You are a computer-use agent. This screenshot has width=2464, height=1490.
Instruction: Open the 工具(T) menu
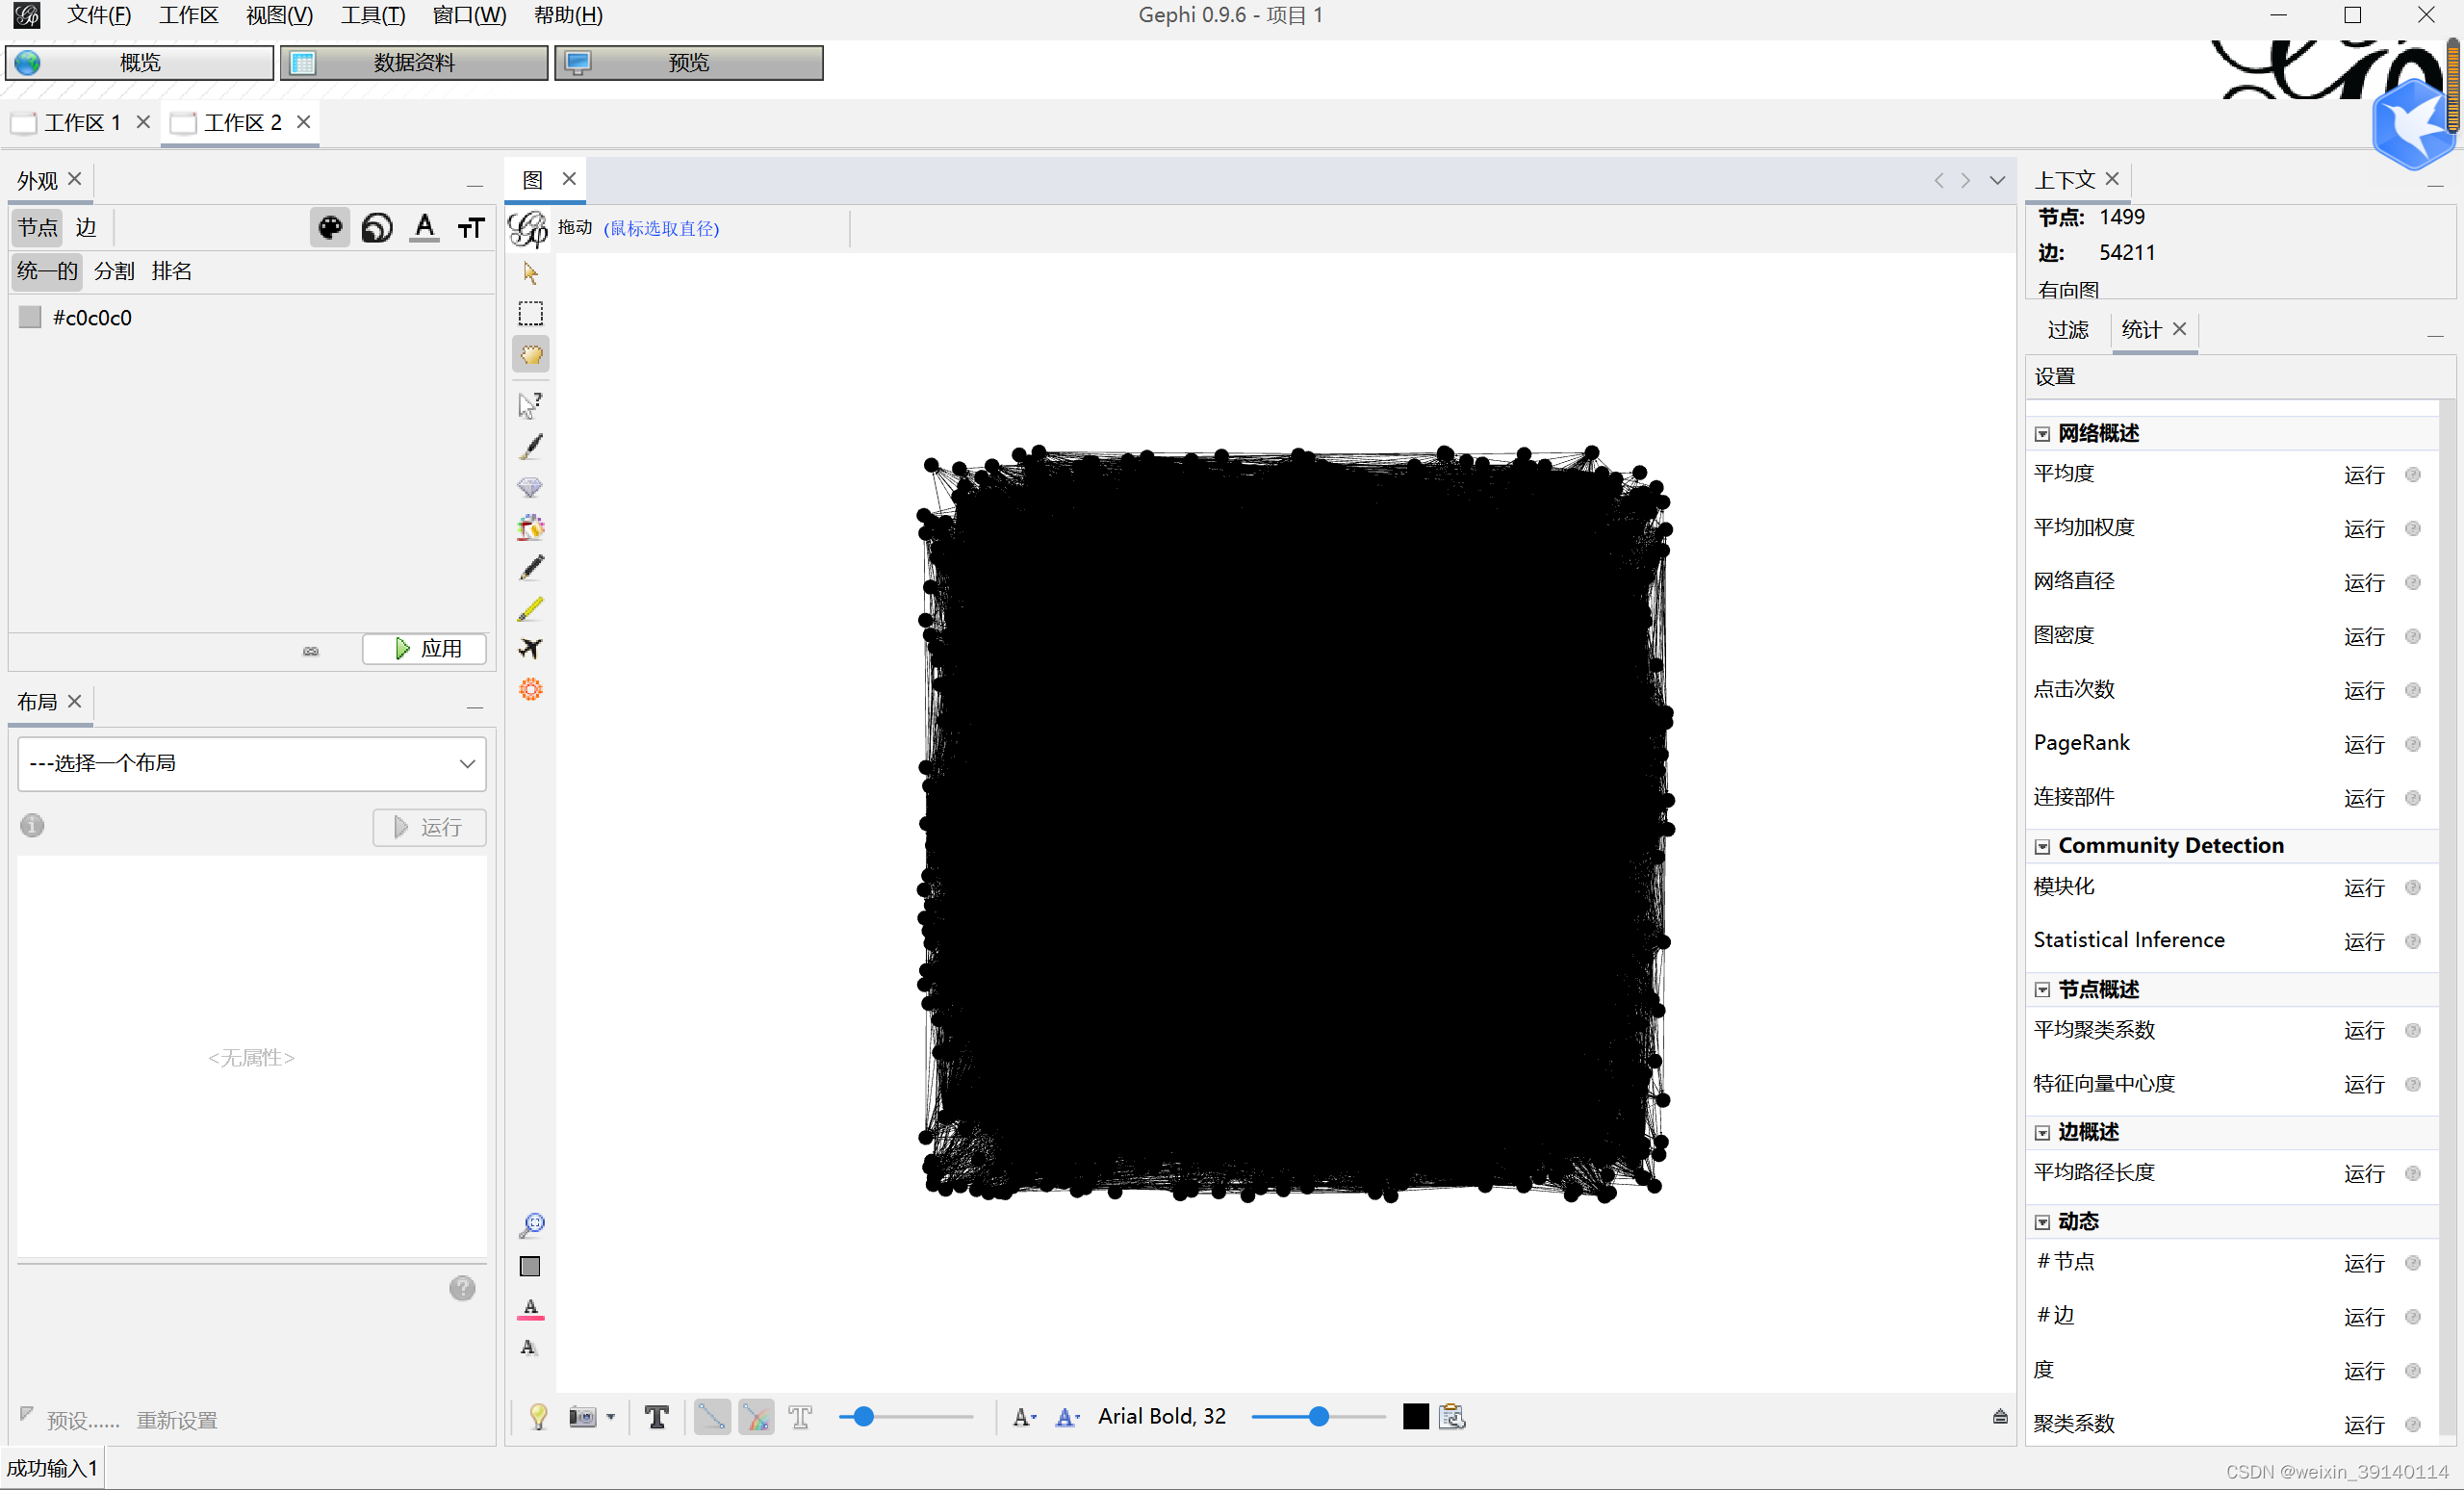coord(372,15)
